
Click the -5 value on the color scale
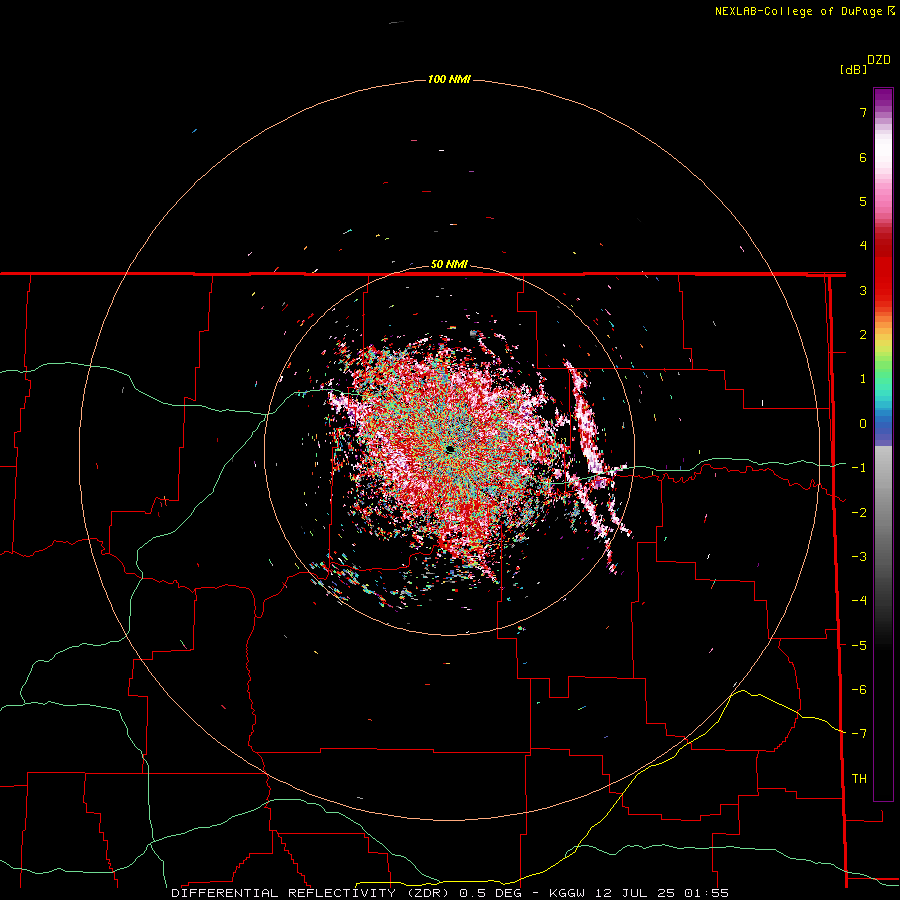point(859,645)
